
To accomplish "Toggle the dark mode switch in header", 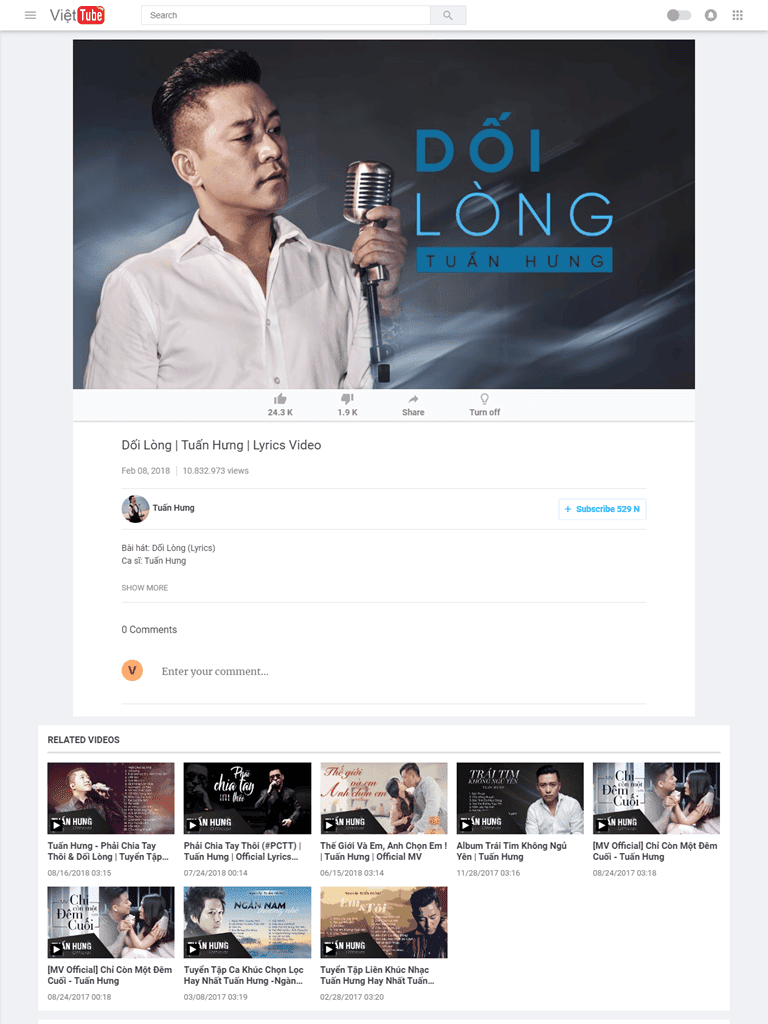I will click(679, 15).
